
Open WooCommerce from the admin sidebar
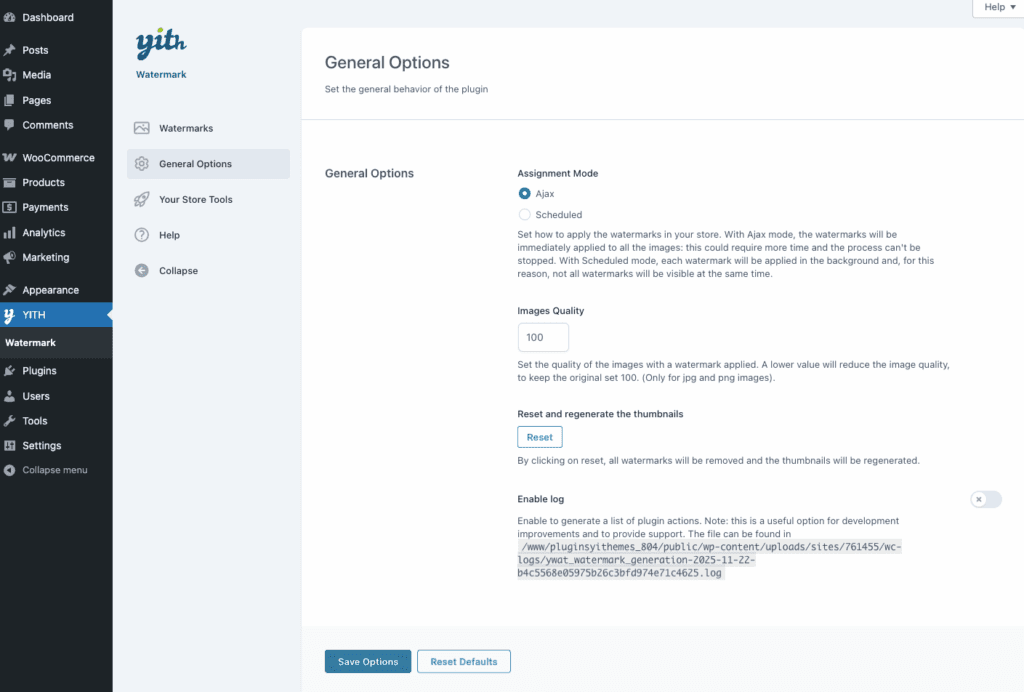coord(55,157)
